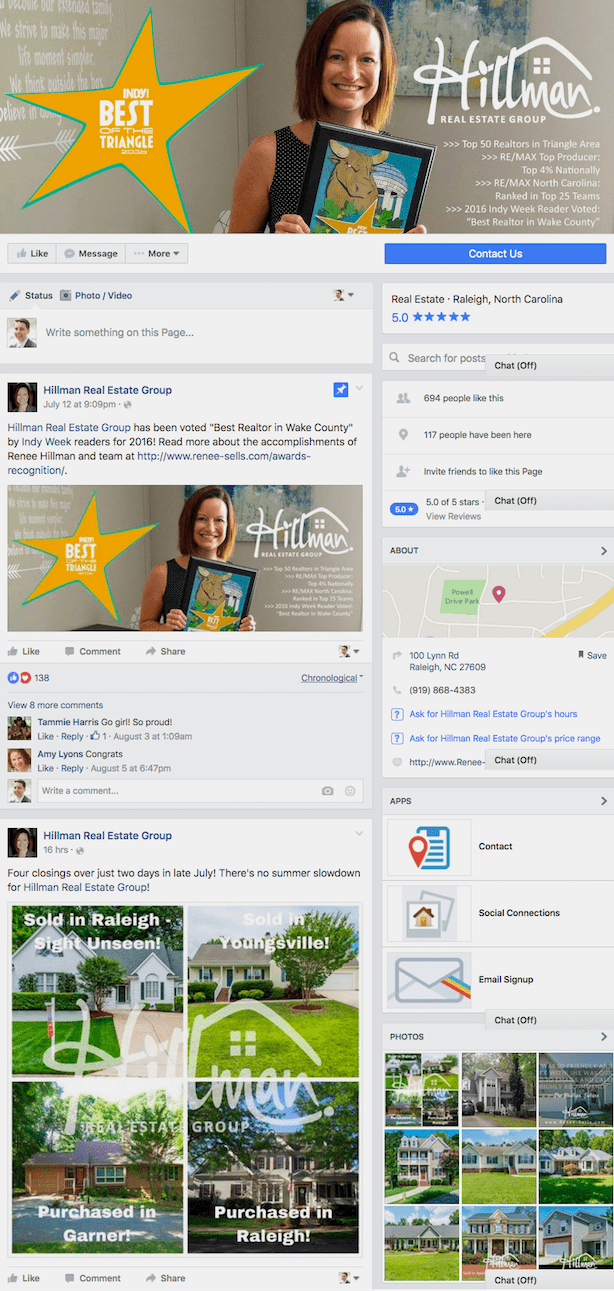614x1291 pixels.
Task: Click the blue Contact Us button
Action: pyautogui.click(x=495, y=254)
